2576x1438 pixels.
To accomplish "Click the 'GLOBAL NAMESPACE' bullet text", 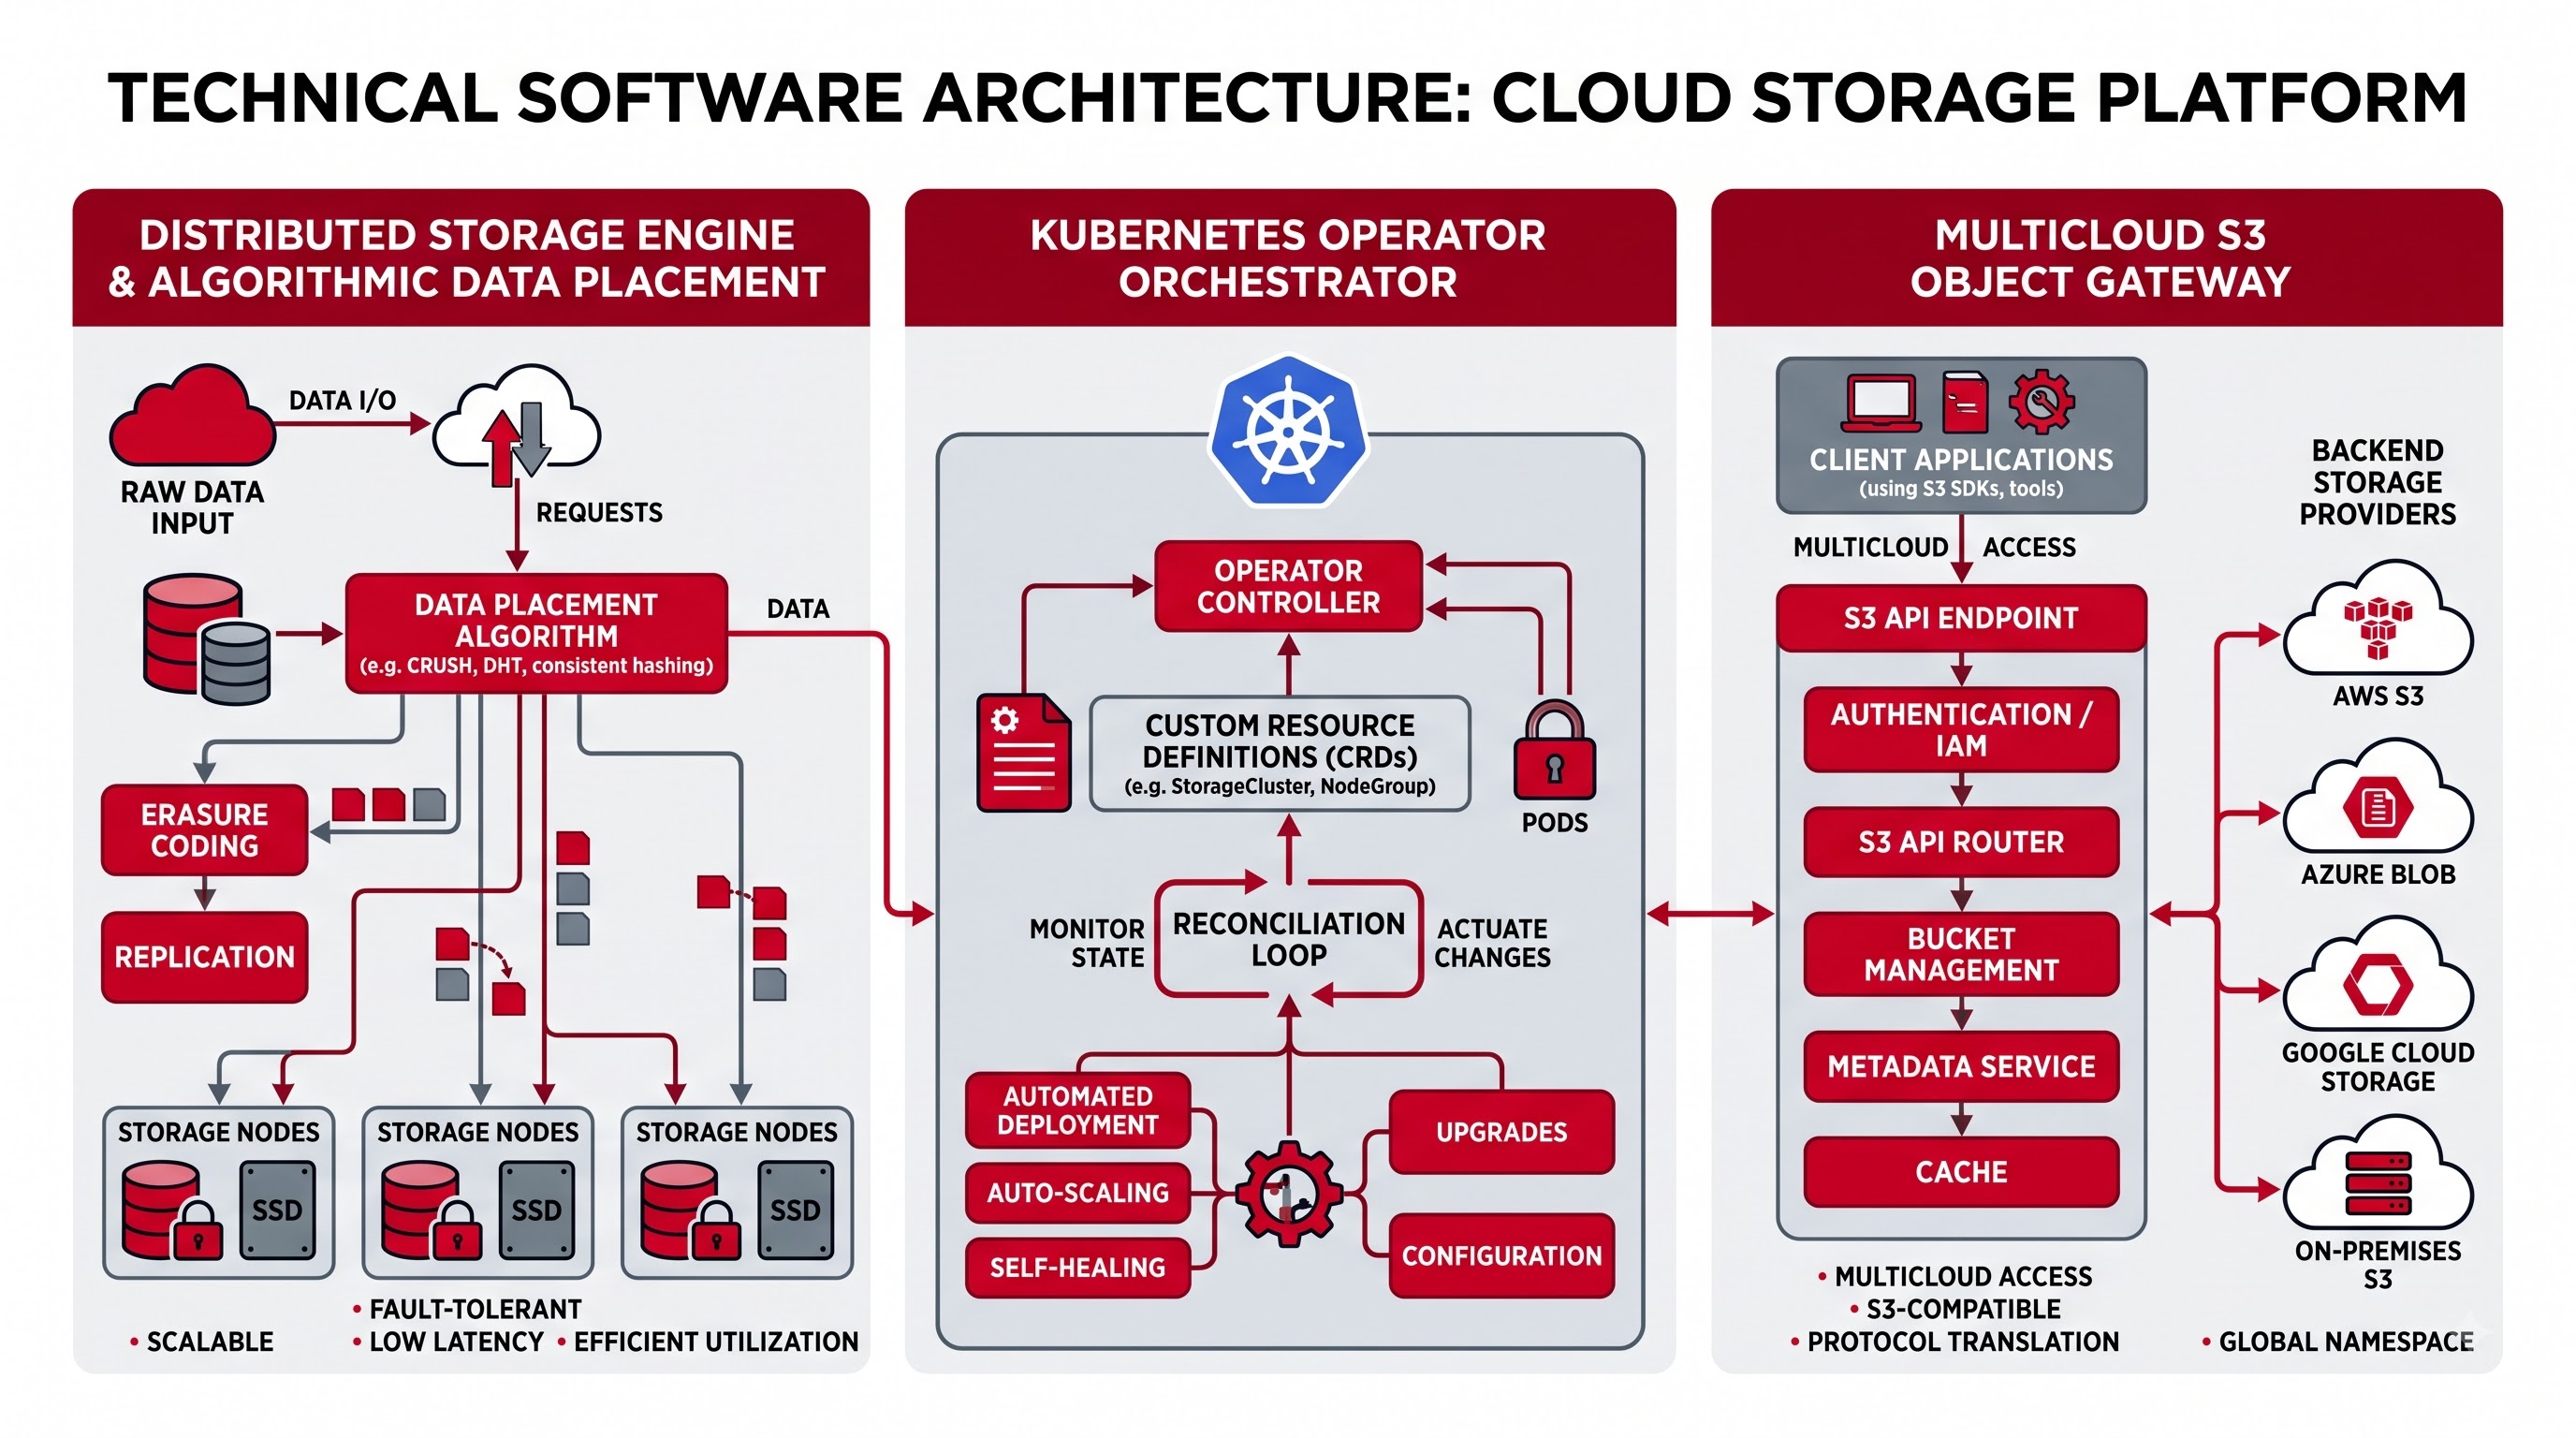I will [x=2346, y=1342].
